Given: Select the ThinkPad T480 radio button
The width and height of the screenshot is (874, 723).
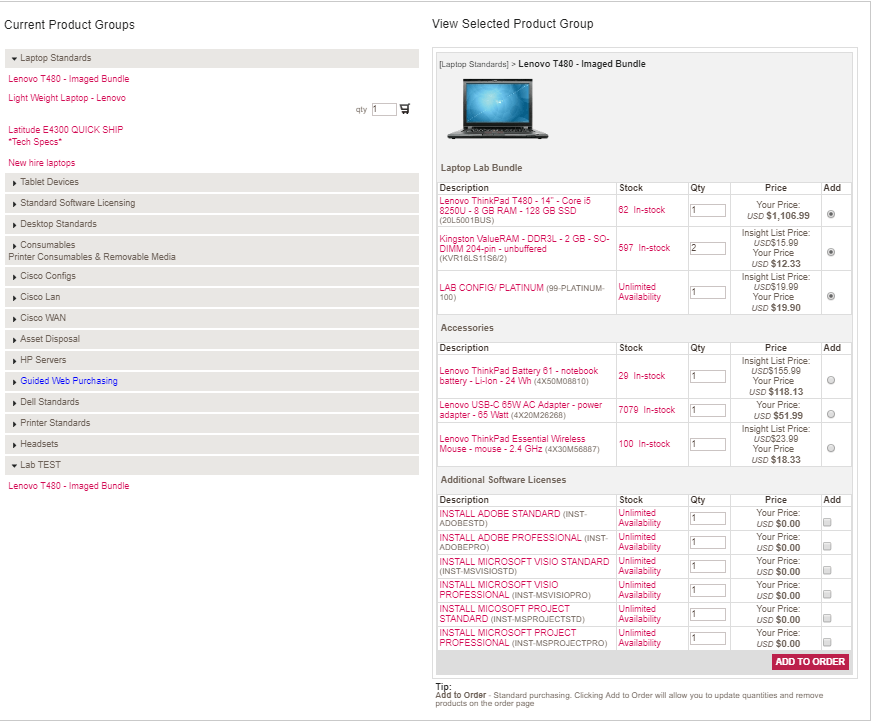Looking at the screenshot, I should click(x=831, y=214).
